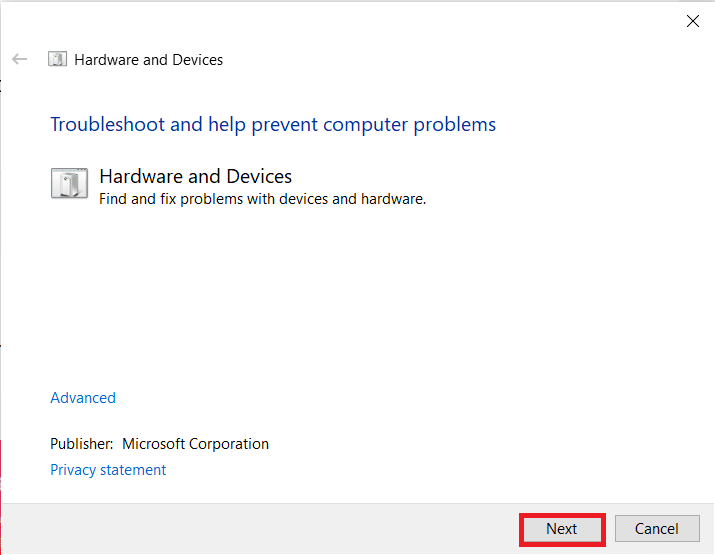Click the large Hardware and Devices troubleshooter icon
Image resolution: width=715 pixels, height=555 pixels.
pyautogui.click(x=69, y=184)
